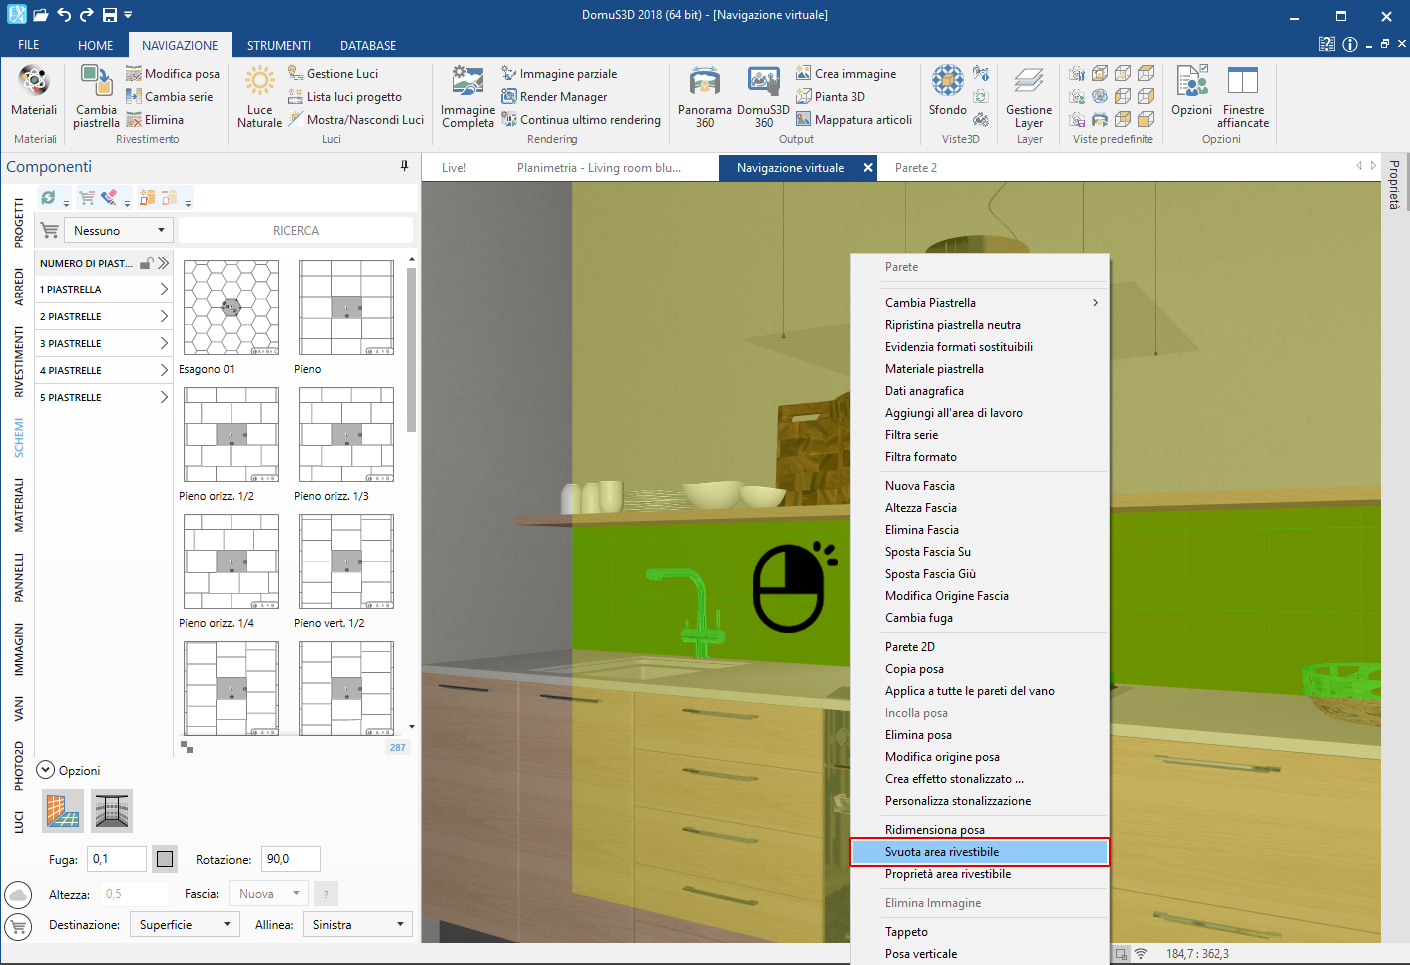Open Gestione Luci
1410x965 pixels.
click(x=333, y=74)
